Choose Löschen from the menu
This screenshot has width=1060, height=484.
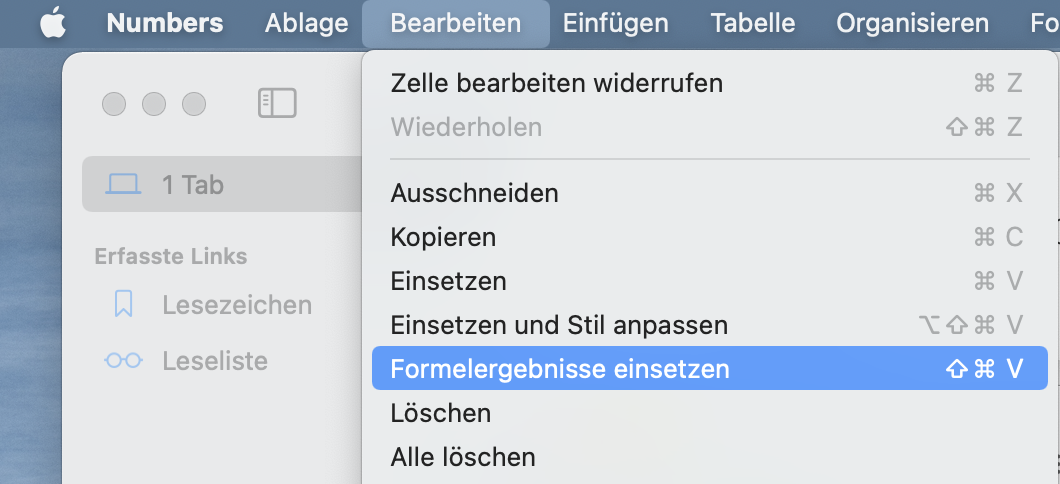tap(440, 413)
